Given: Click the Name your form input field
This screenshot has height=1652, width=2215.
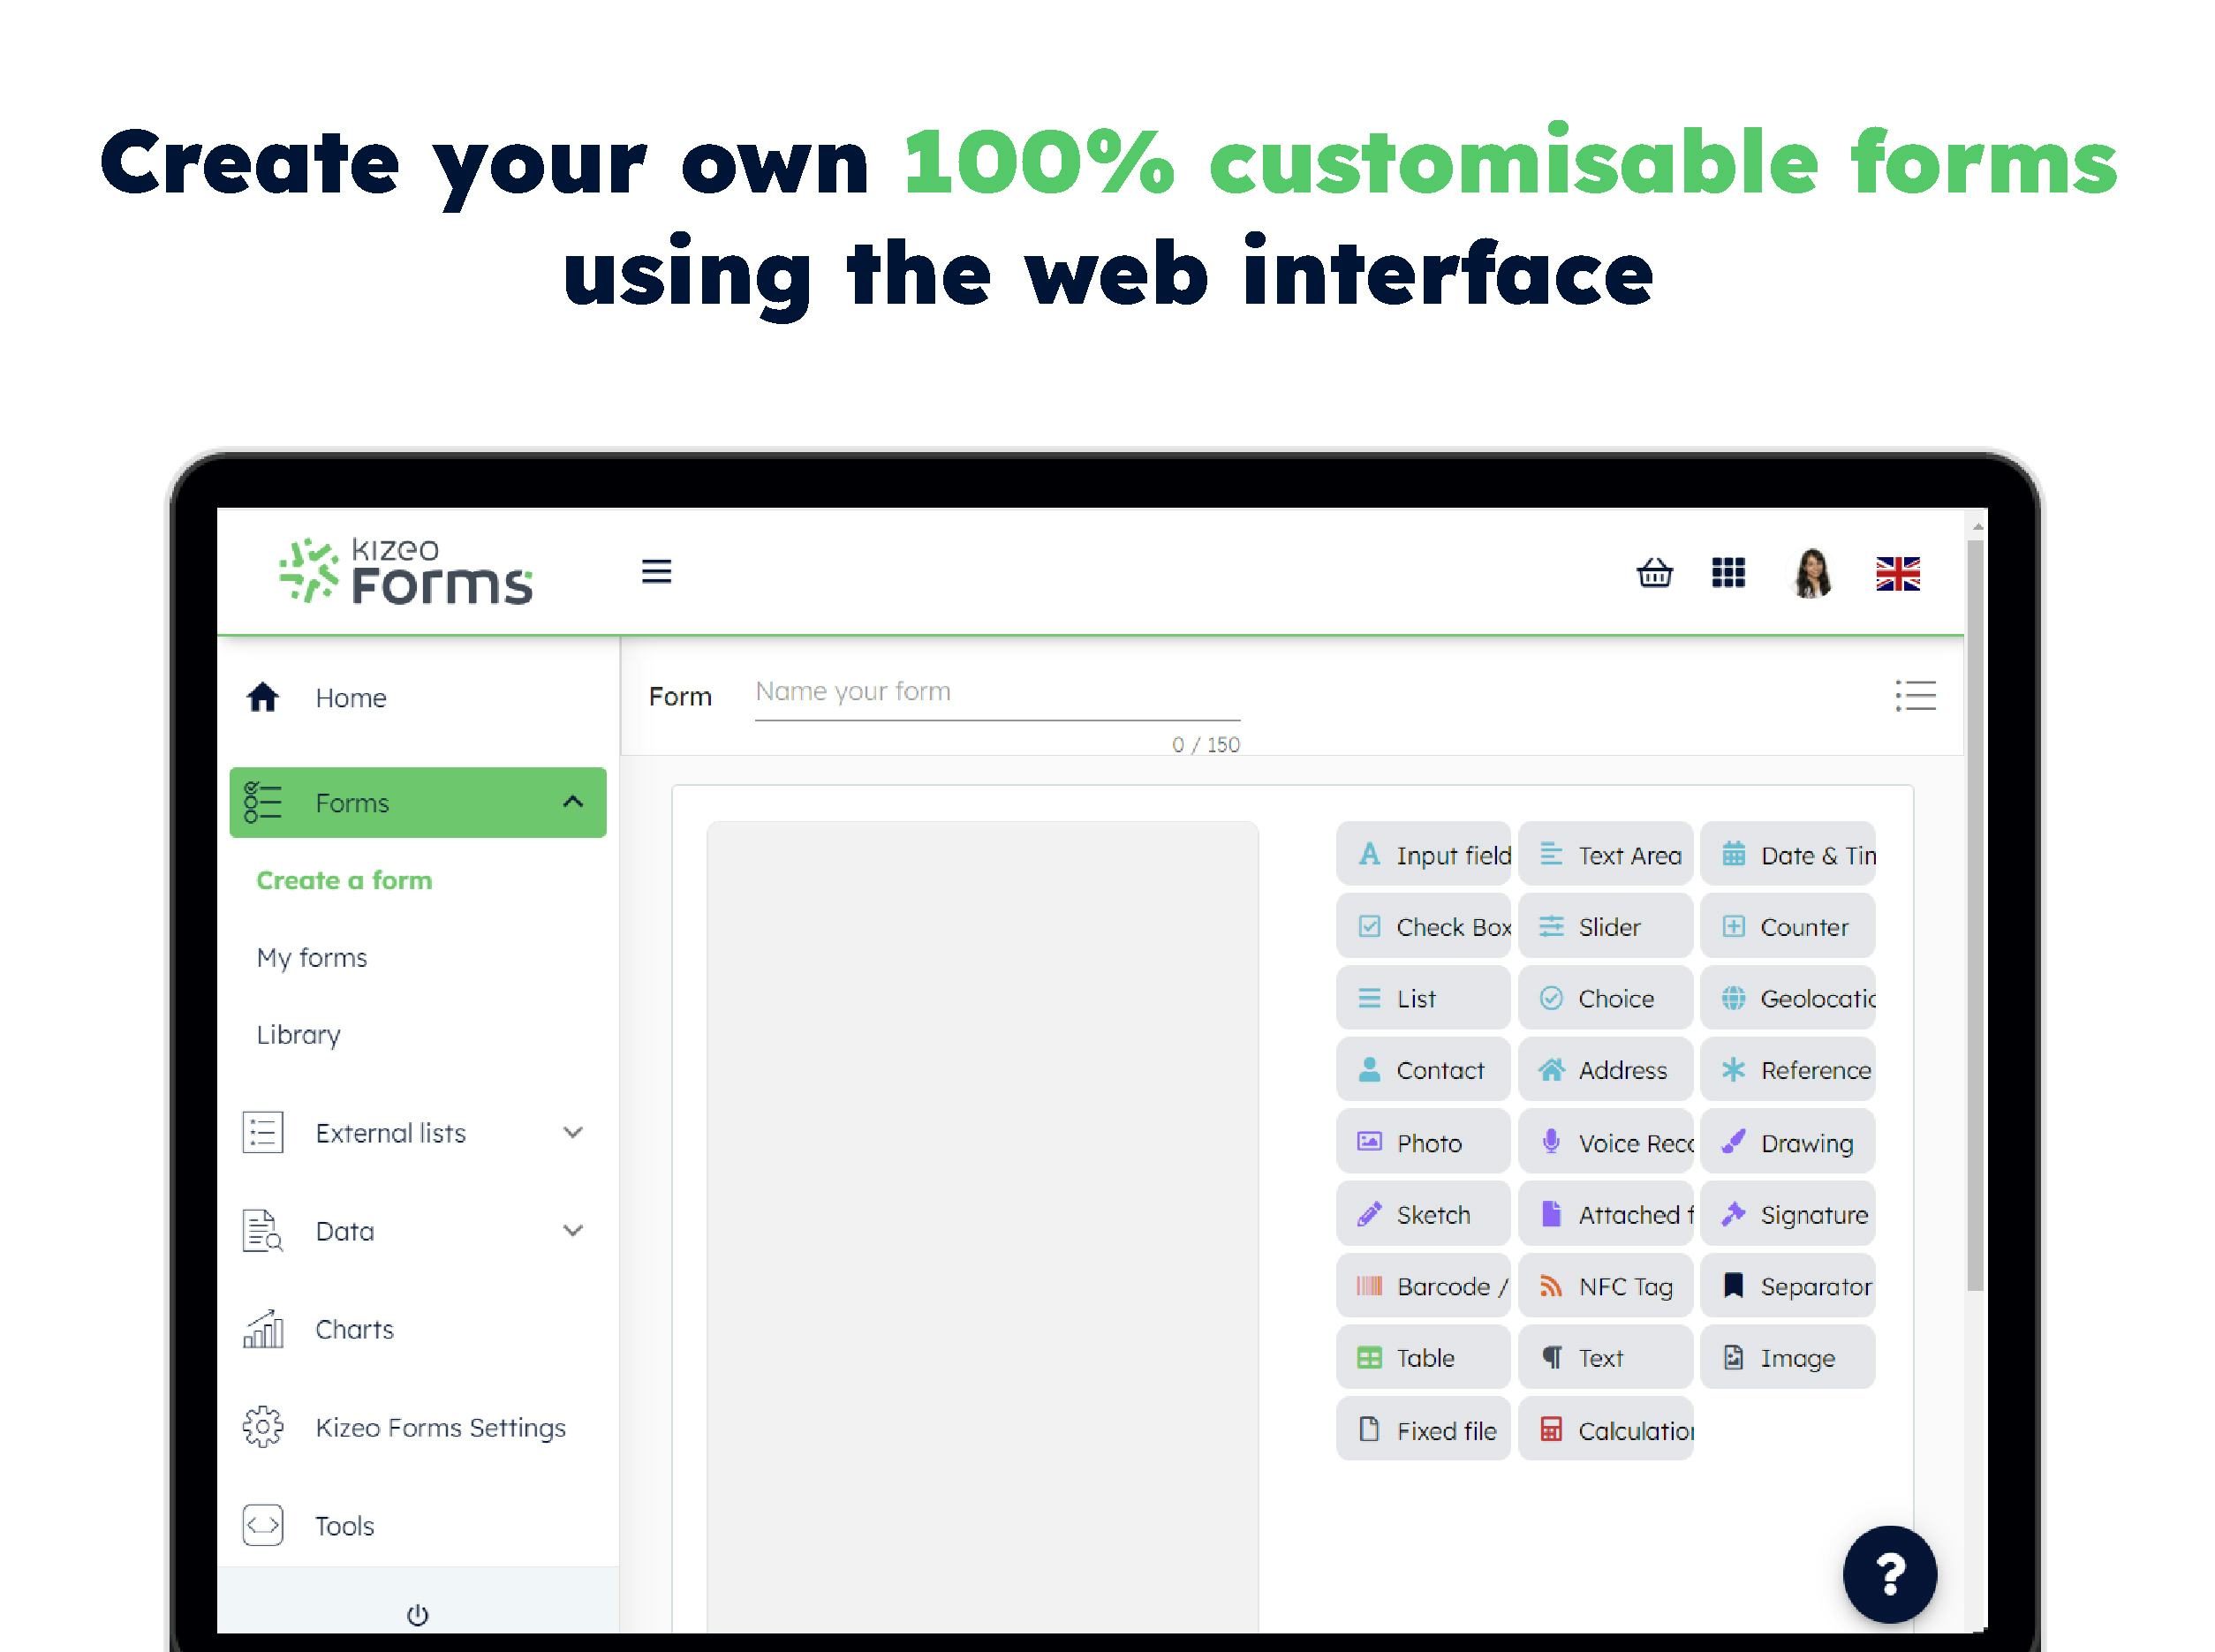Looking at the screenshot, I should pyautogui.click(x=995, y=691).
